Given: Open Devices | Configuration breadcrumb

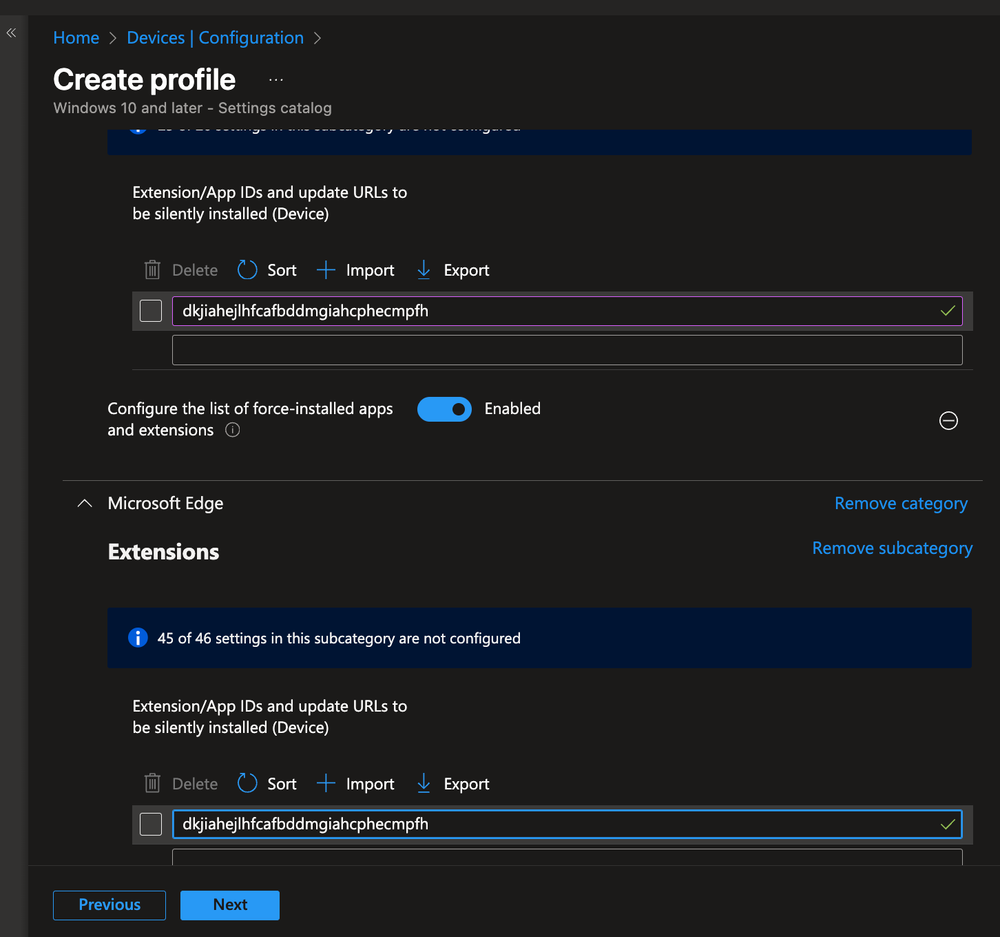Looking at the screenshot, I should (x=215, y=38).
